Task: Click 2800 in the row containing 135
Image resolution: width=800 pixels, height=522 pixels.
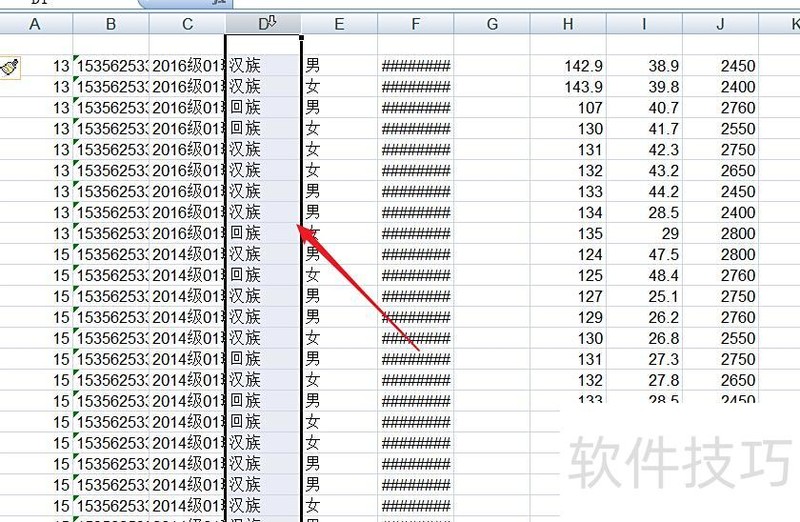Action: click(720, 233)
